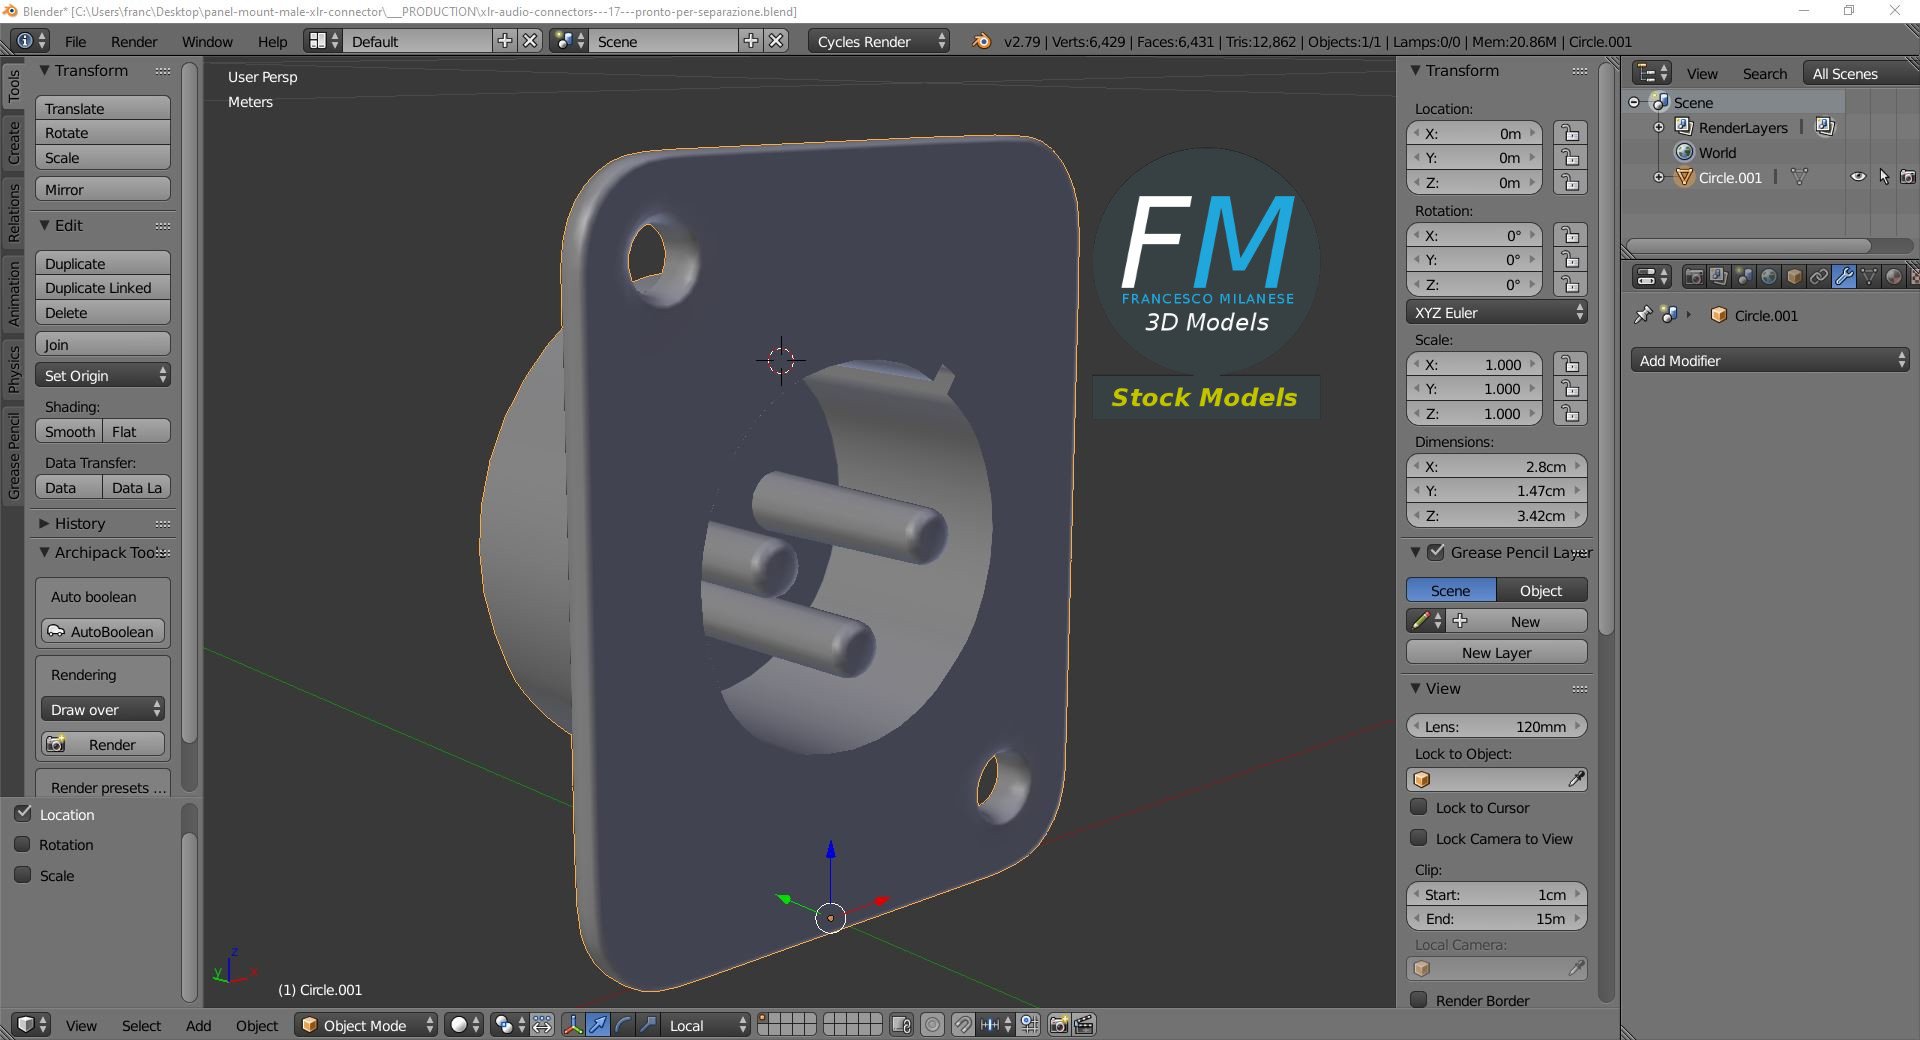
Task: Lock the X location value
Action: [1571, 133]
